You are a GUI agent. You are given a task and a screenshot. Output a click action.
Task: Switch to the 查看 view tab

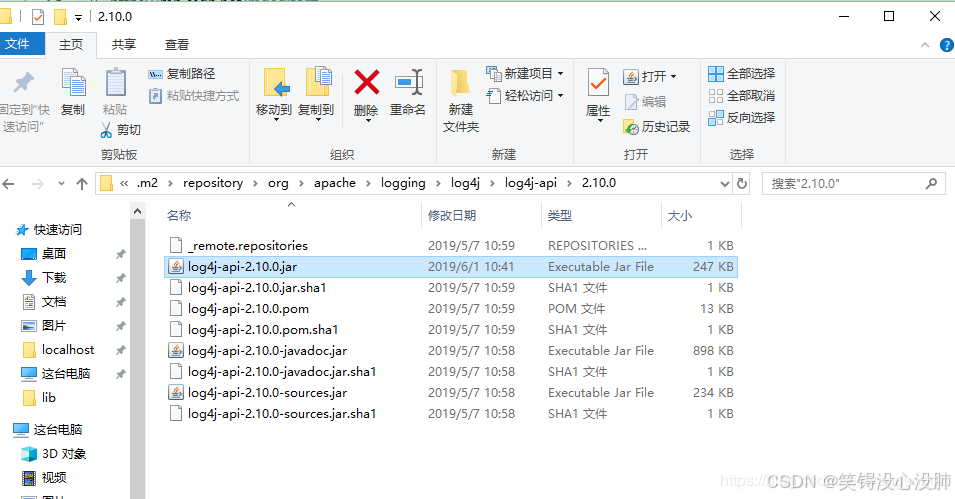[x=177, y=44]
